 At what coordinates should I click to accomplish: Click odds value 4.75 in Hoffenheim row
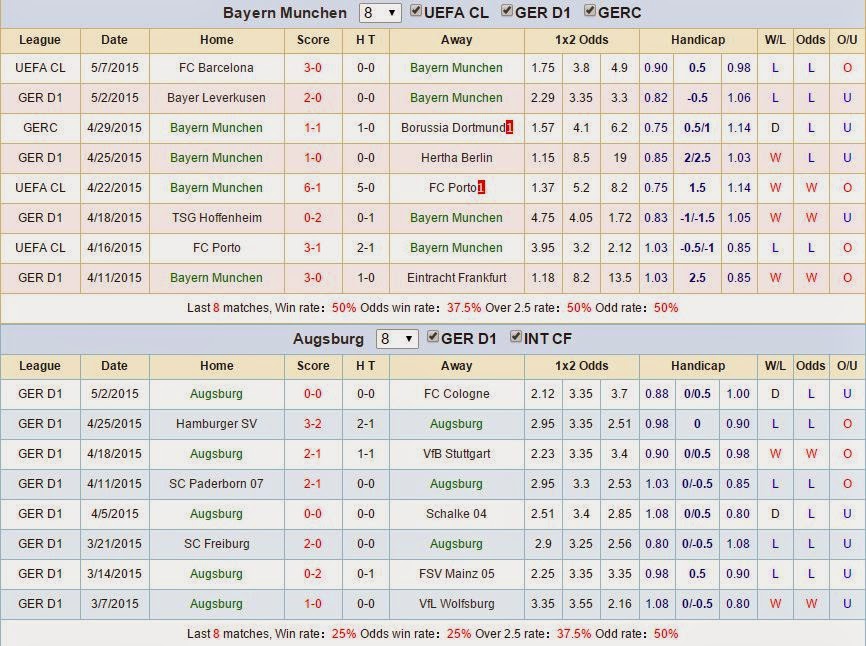click(x=542, y=218)
